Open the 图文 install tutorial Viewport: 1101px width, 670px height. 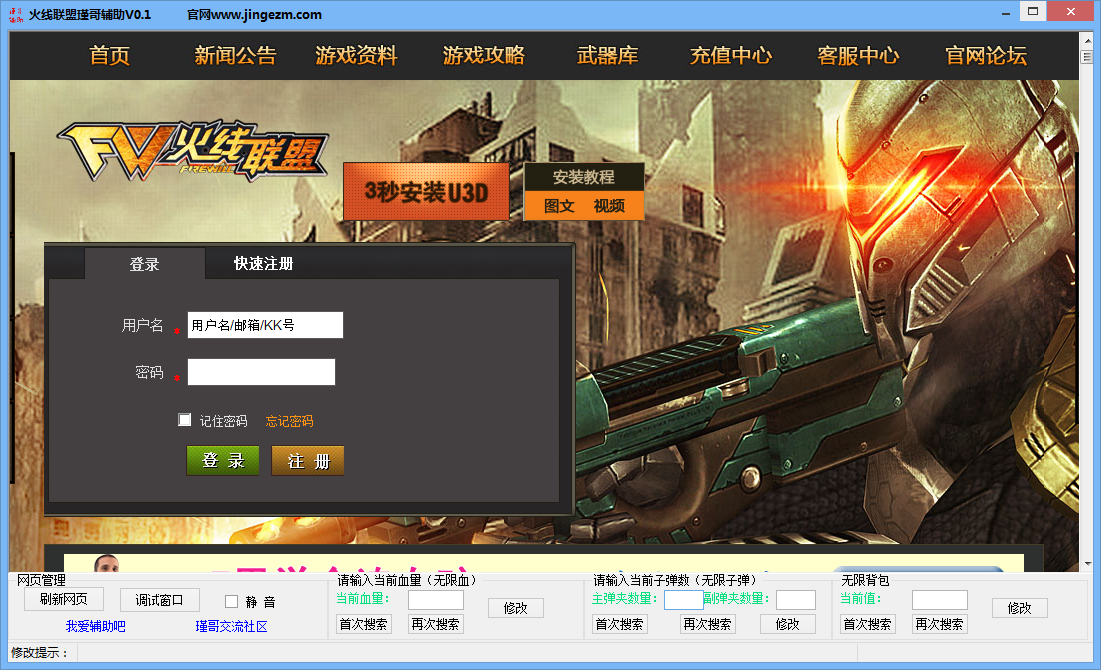[x=559, y=206]
